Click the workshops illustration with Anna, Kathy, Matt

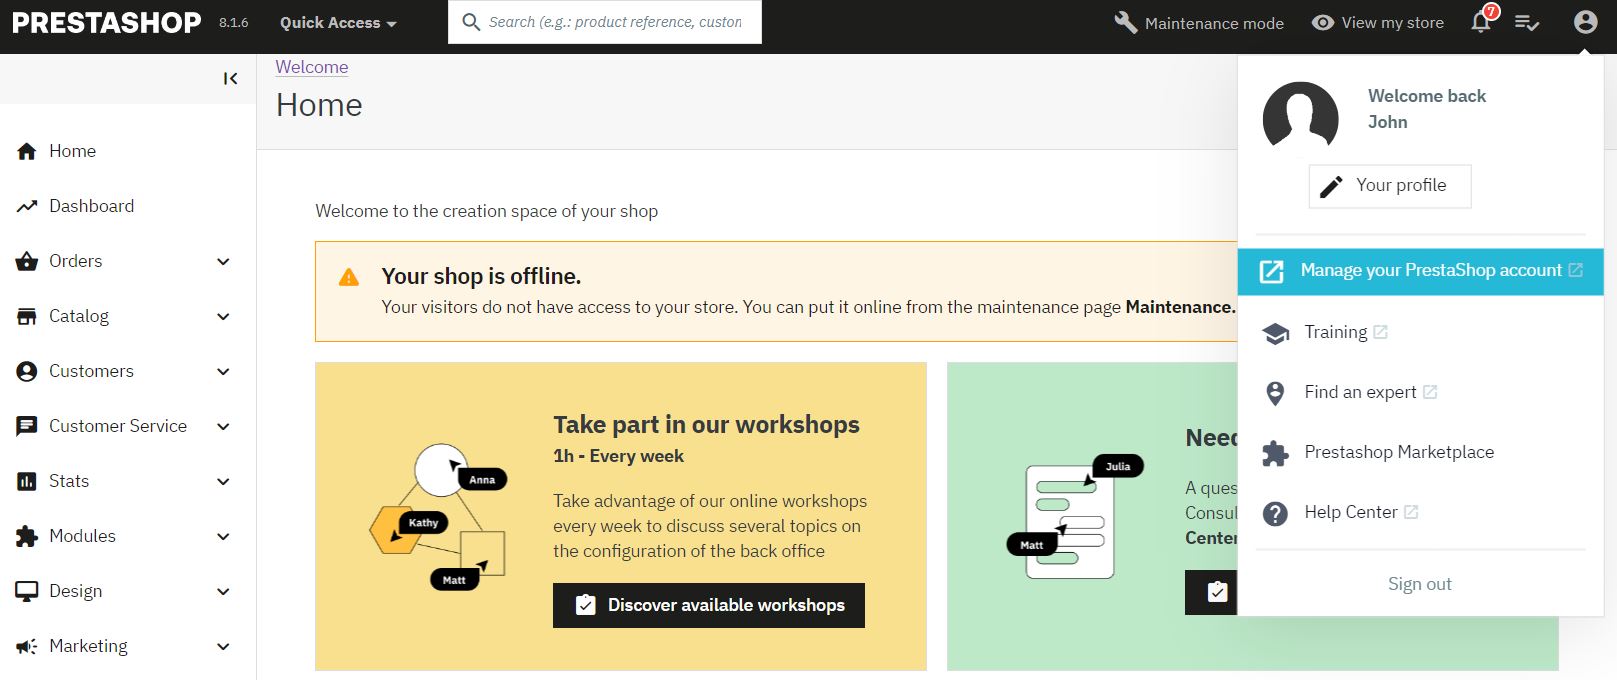(439, 516)
